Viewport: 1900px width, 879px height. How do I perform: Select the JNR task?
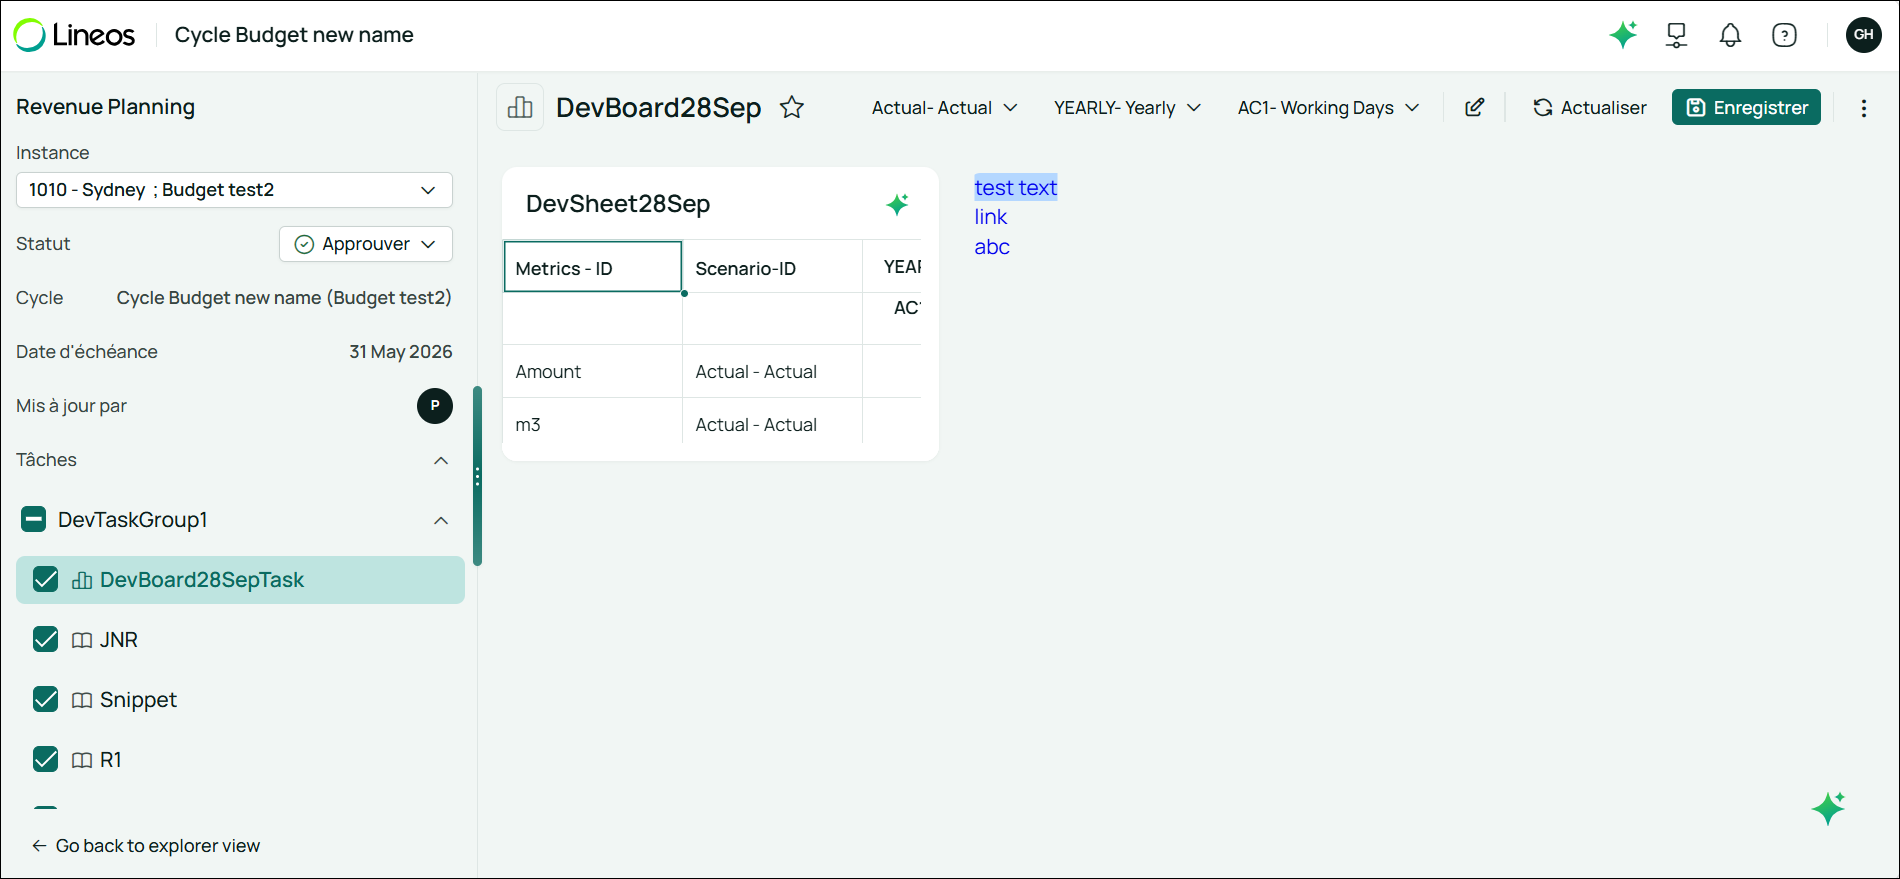point(118,640)
